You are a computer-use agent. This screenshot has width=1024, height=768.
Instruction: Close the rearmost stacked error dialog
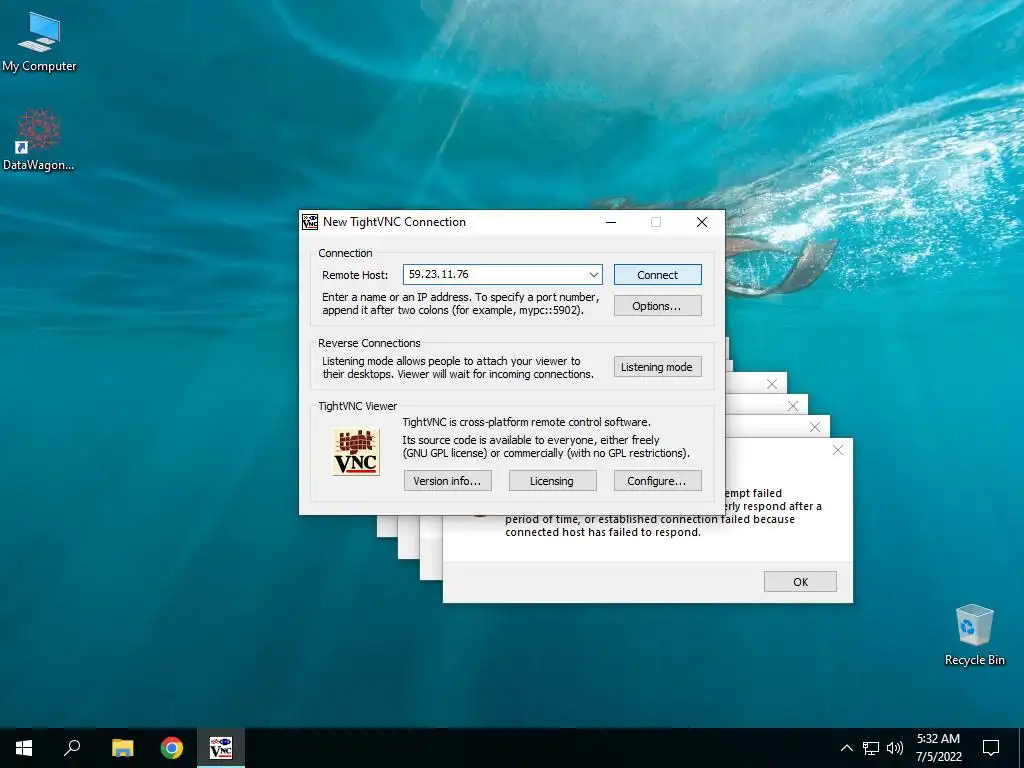click(772, 384)
